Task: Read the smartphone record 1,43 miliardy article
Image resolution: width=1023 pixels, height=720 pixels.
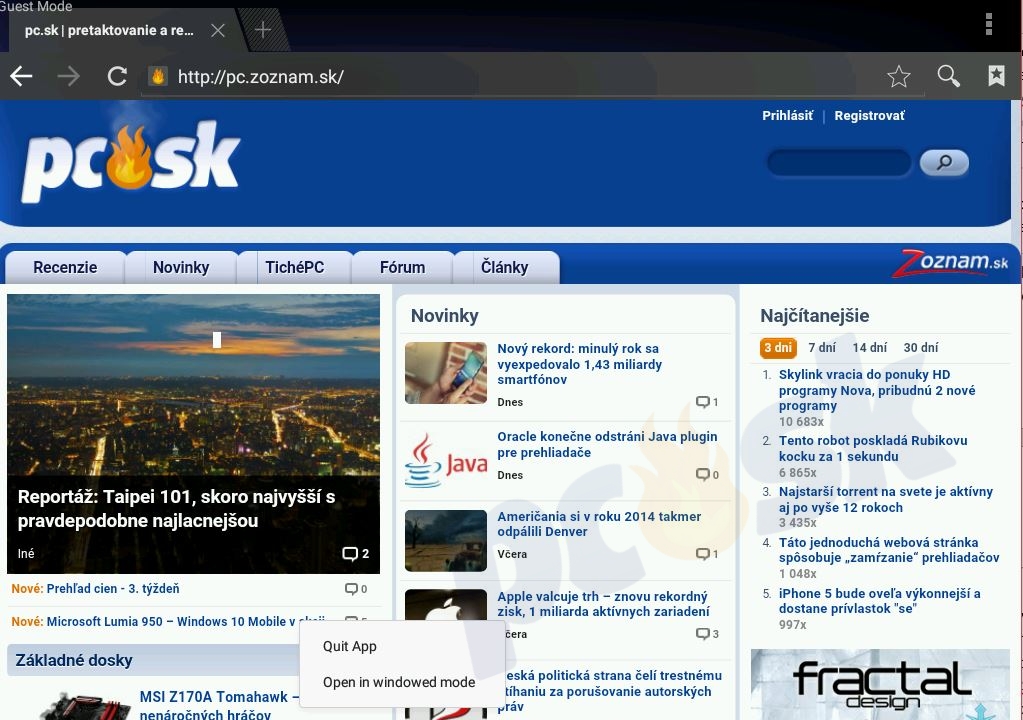Action: pyautogui.click(x=579, y=364)
